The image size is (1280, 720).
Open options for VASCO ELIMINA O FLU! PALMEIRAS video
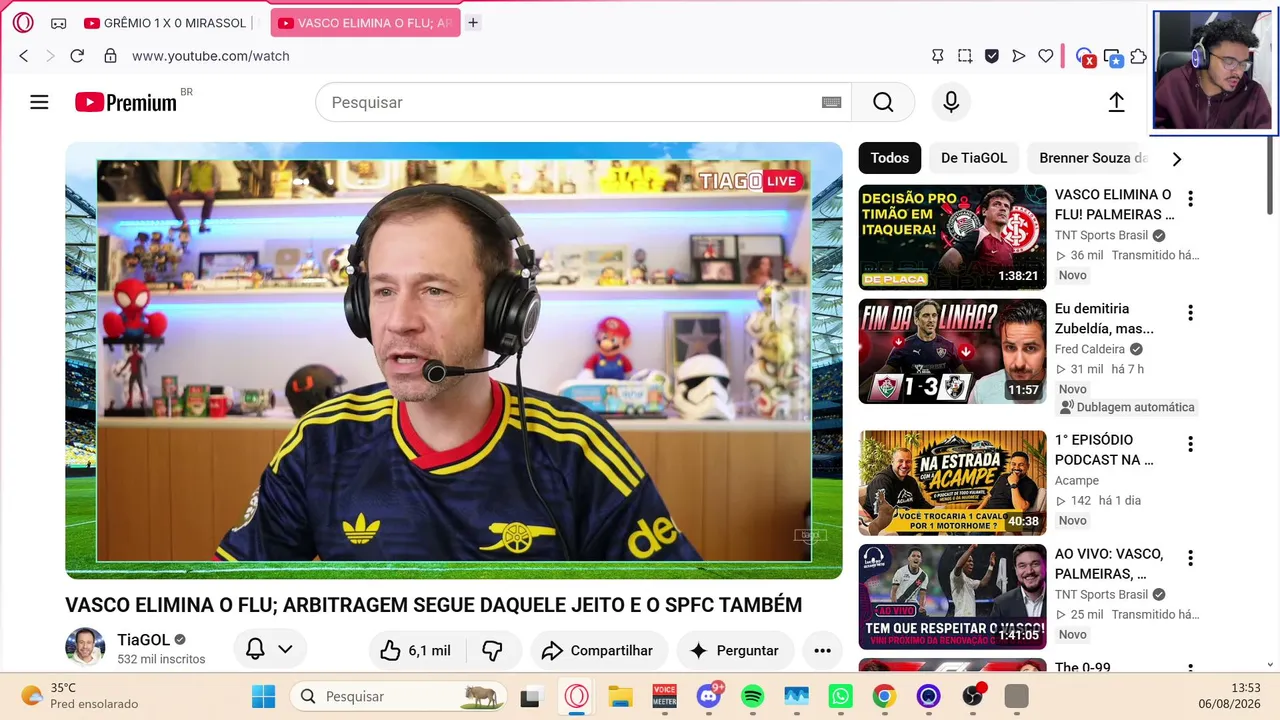click(x=1190, y=198)
